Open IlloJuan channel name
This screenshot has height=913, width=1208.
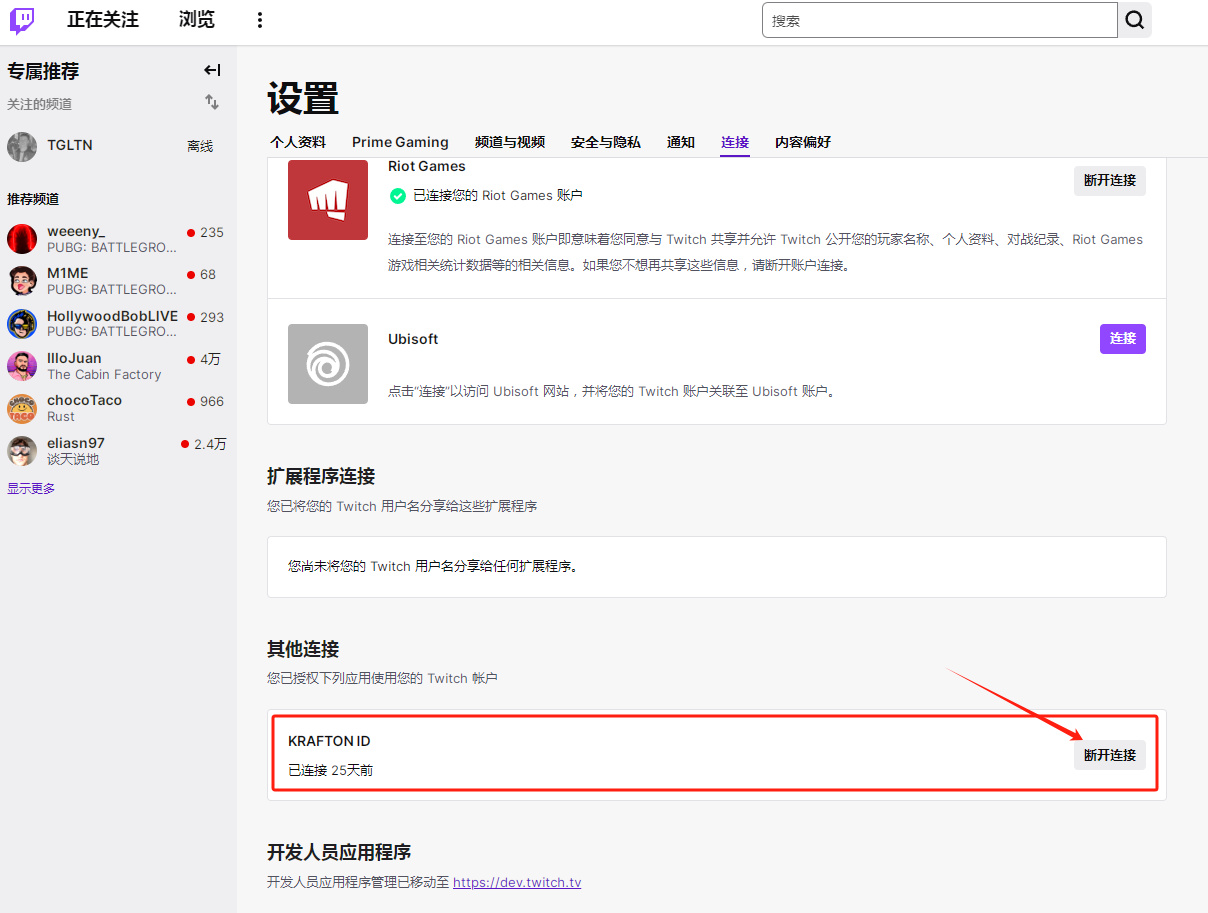click(x=74, y=358)
